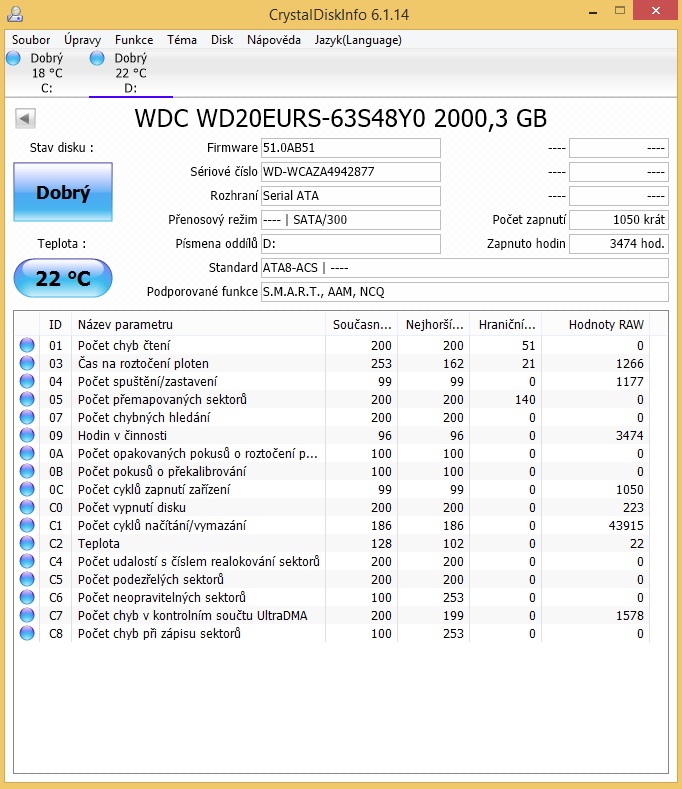Click status orb of row 05 Počet přemapovaných sektorů

click(27, 400)
